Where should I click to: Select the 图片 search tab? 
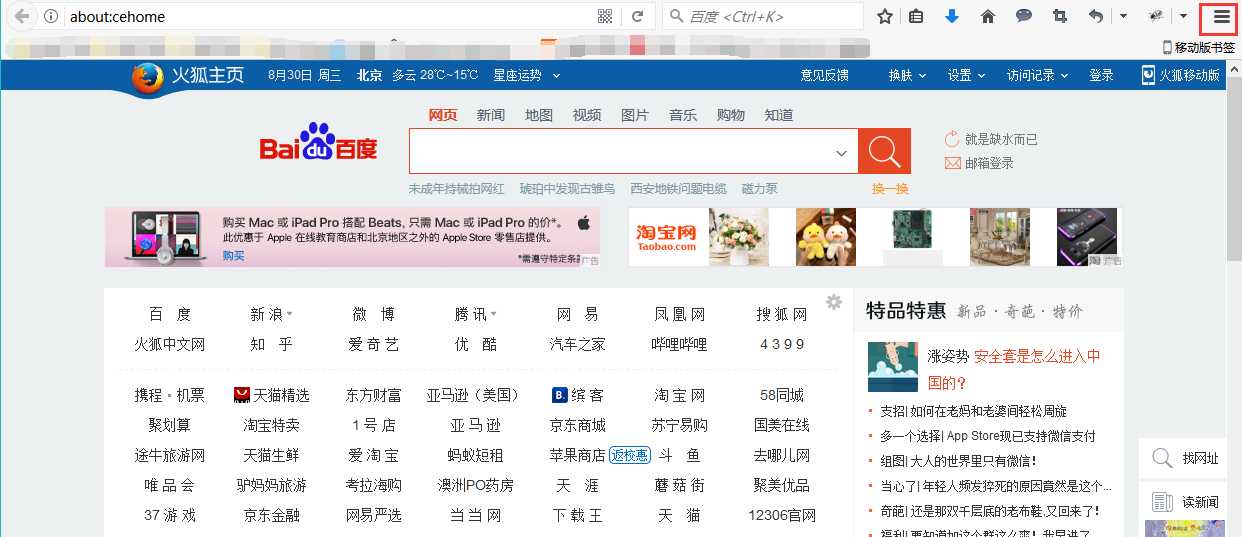tap(634, 115)
